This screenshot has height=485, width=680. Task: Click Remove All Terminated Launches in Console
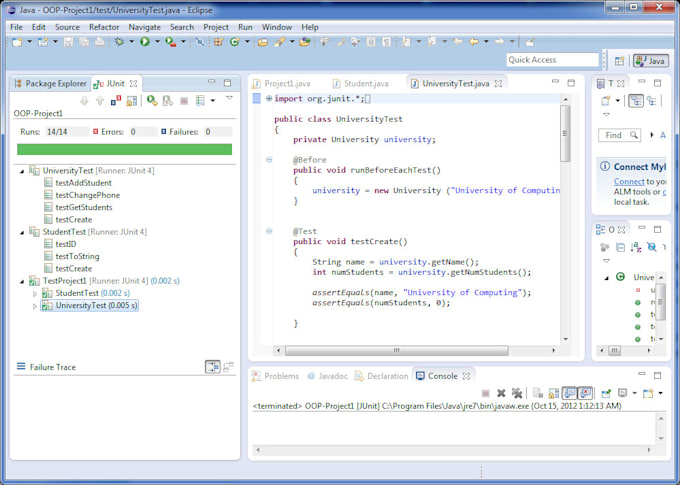[516, 393]
